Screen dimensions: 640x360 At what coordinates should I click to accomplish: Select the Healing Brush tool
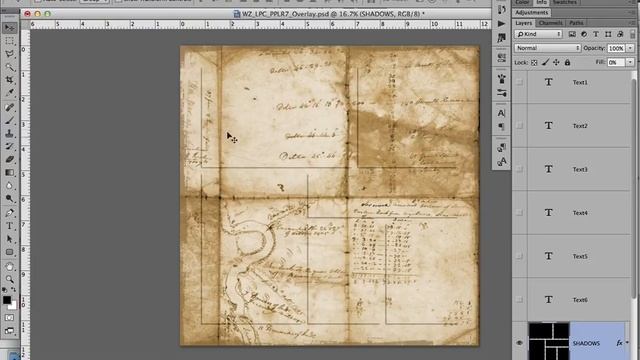tap(9, 107)
